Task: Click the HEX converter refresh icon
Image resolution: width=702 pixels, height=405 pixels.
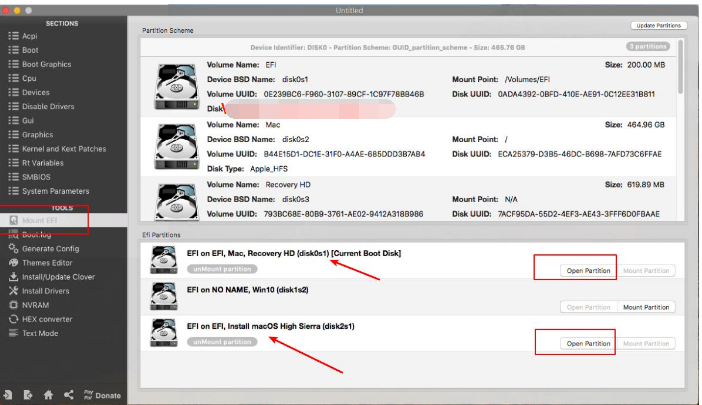Action: tap(13, 319)
